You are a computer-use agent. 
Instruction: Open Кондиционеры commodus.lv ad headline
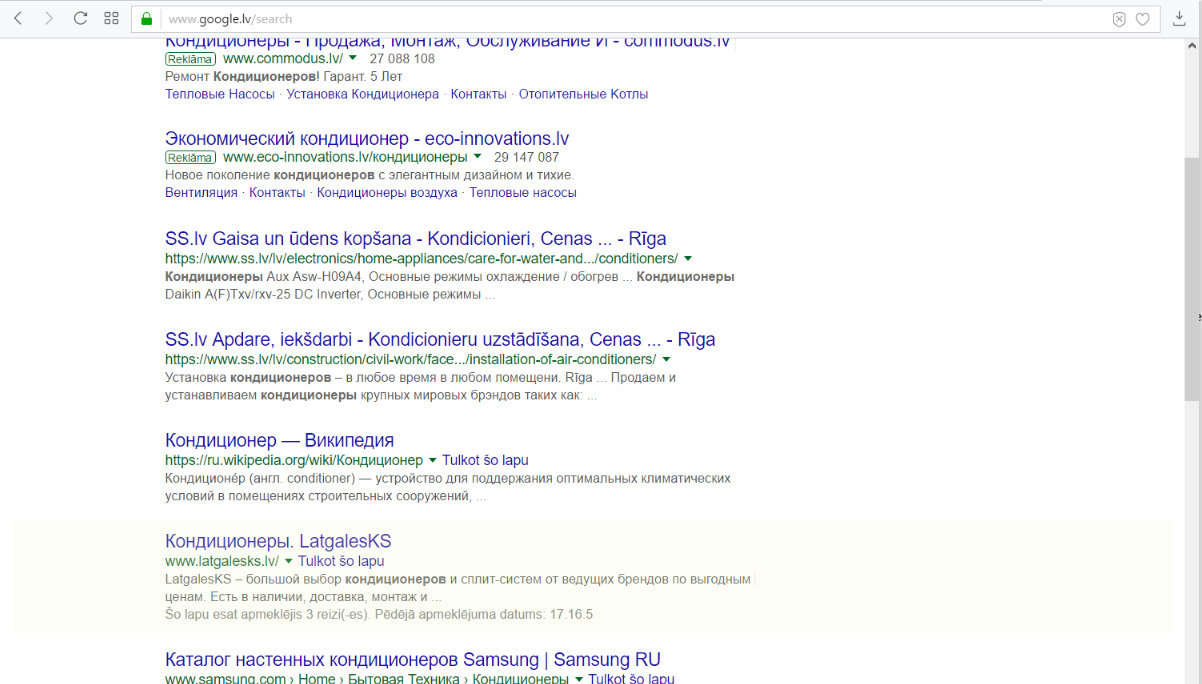[447, 42]
